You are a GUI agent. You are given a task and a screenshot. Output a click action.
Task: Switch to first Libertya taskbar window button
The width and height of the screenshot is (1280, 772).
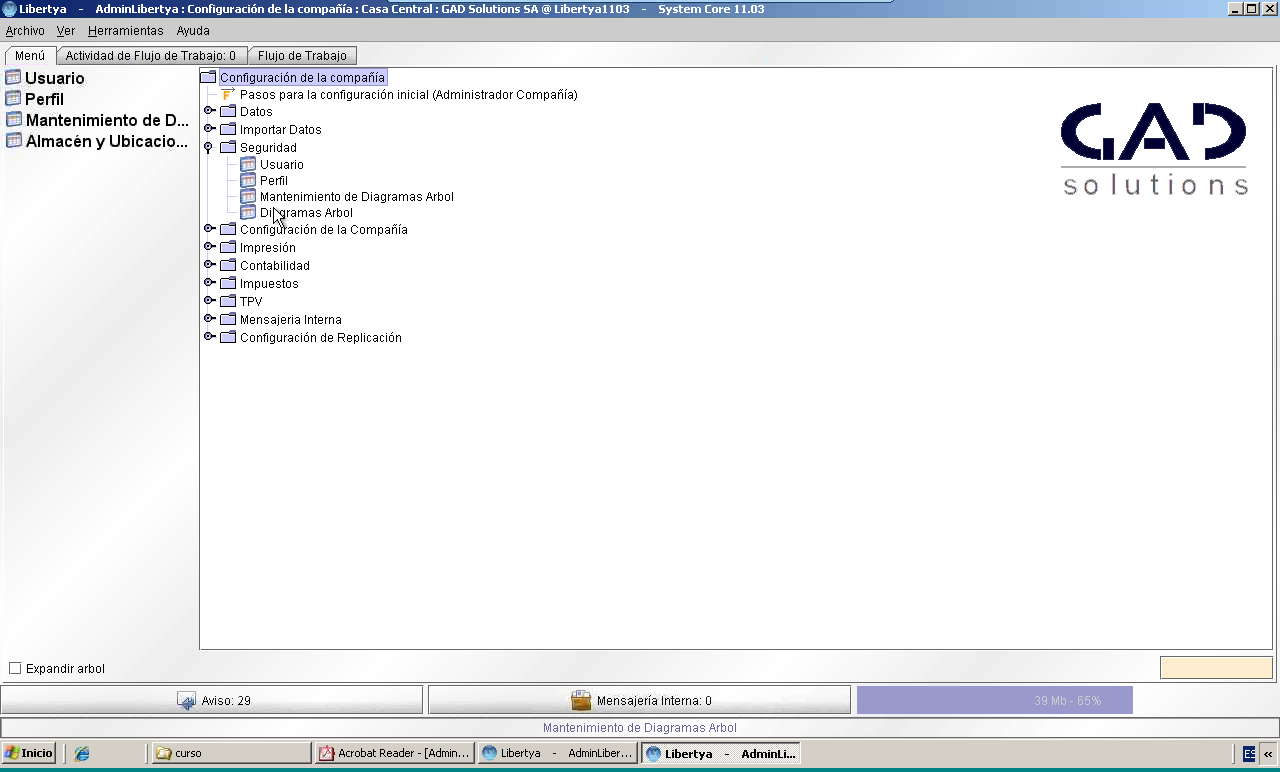557,753
